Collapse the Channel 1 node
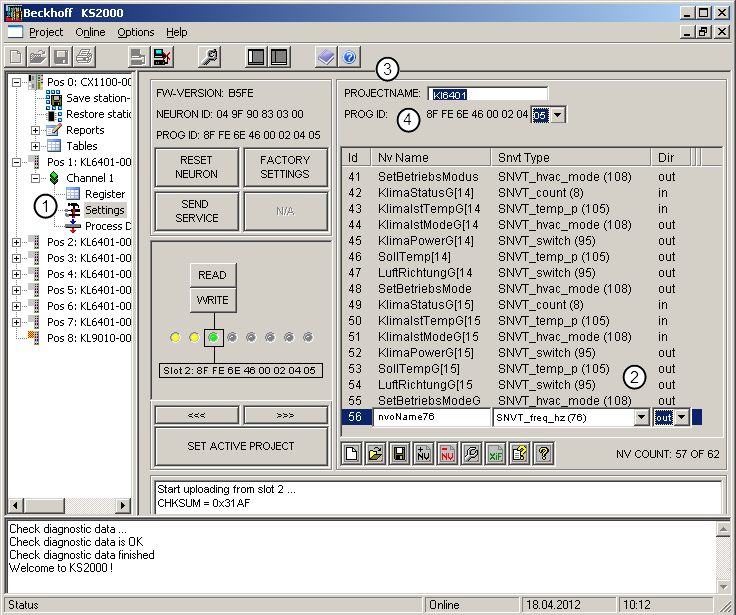Viewport: 736px width, 615px height. (x=35, y=178)
